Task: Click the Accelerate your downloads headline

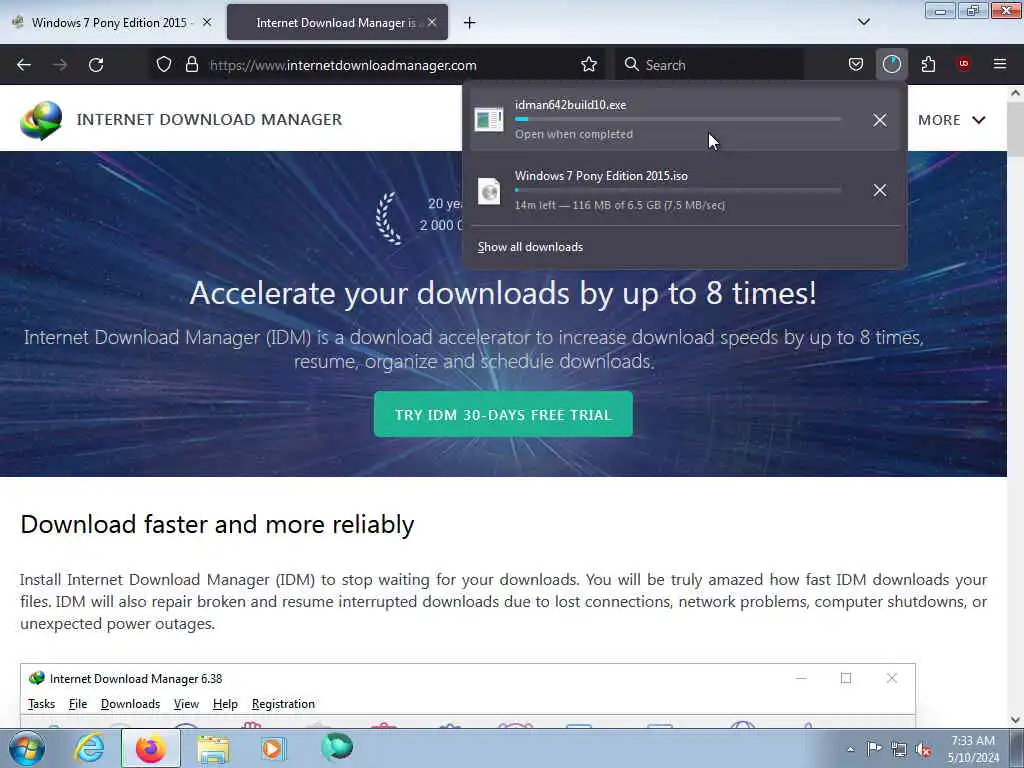Action: point(503,293)
